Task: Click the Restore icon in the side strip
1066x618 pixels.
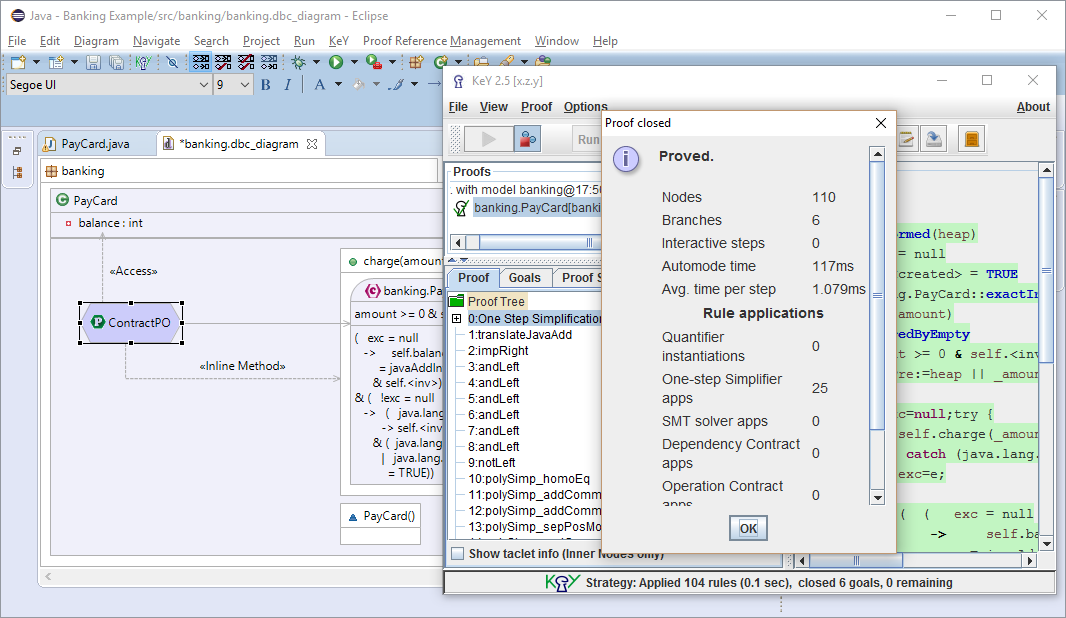Action: tap(17, 151)
